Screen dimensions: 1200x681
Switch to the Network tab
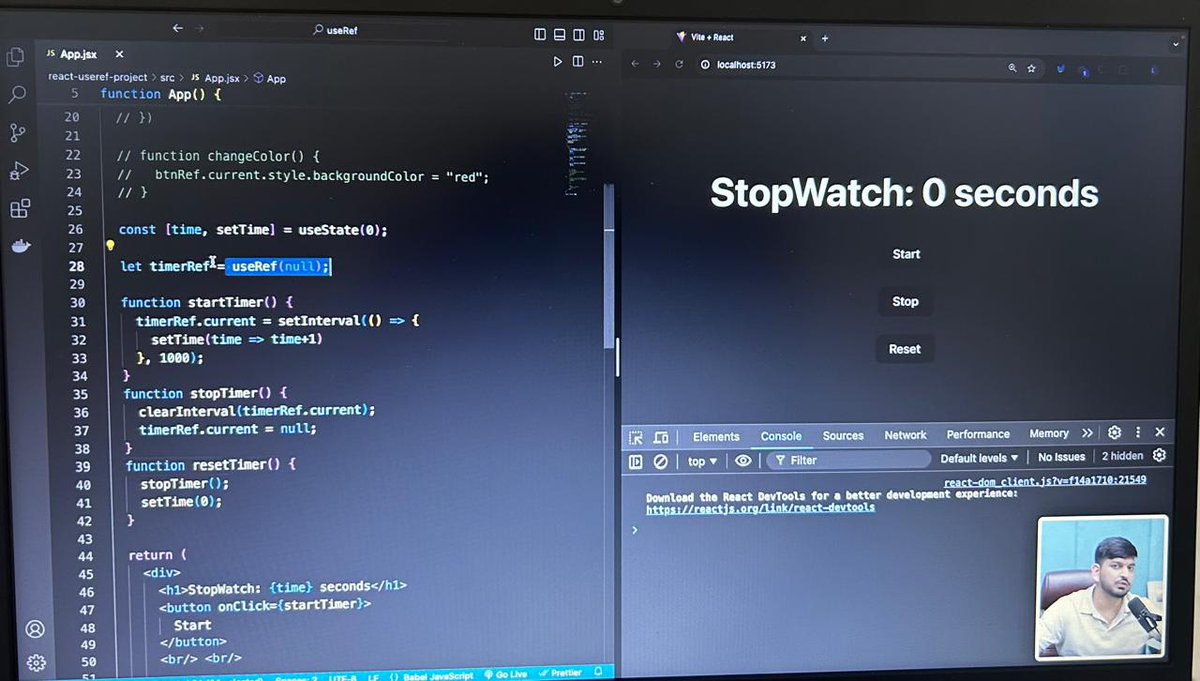[905, 435]
